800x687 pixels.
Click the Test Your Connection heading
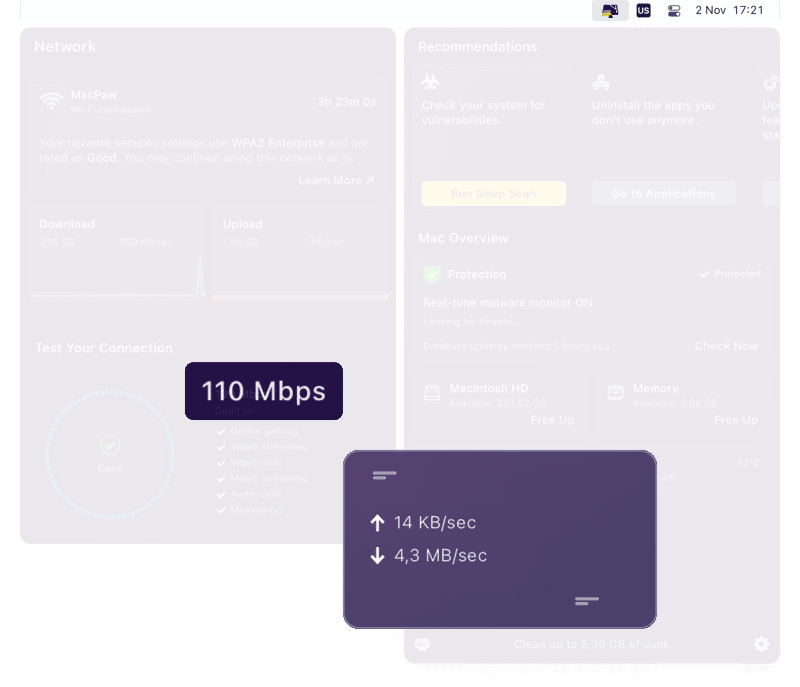pyautogui.click(x=104, y=348)
